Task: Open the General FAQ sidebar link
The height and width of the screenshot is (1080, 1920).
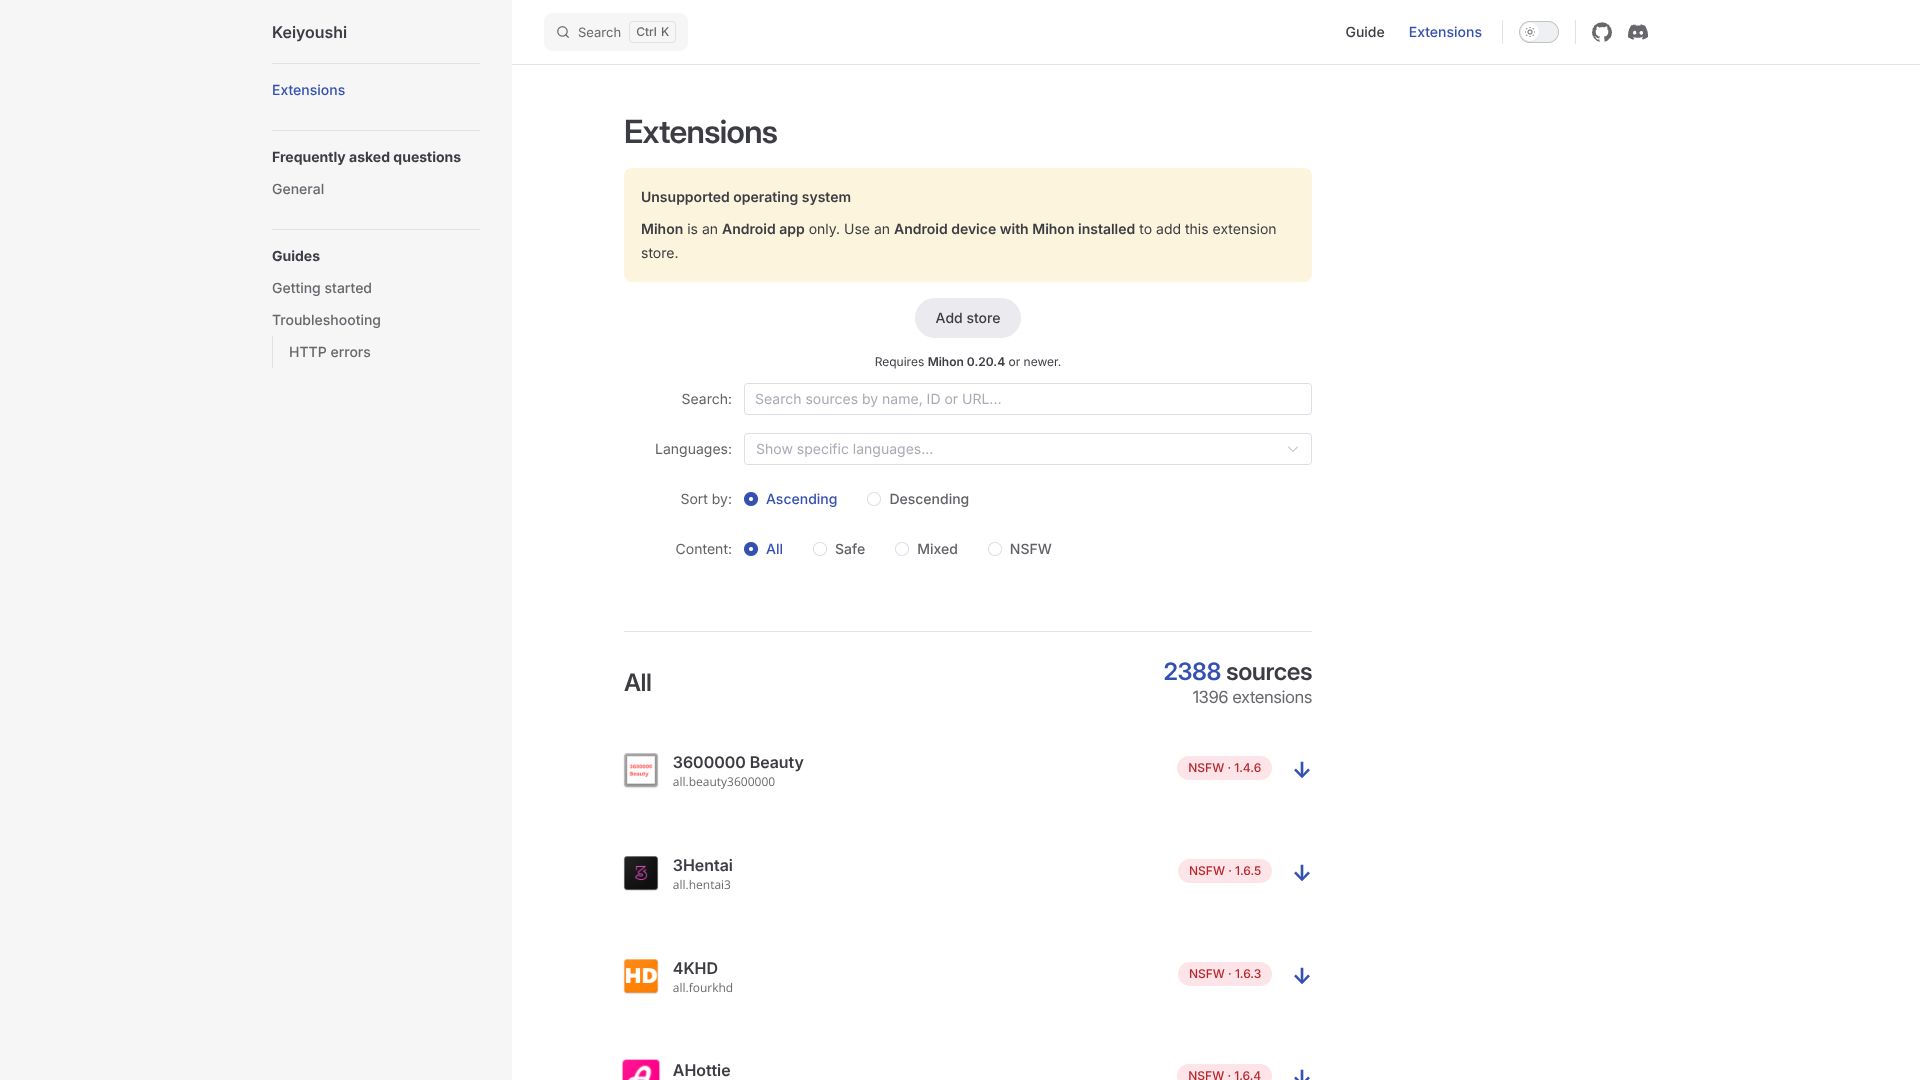Action: (298, 189)
